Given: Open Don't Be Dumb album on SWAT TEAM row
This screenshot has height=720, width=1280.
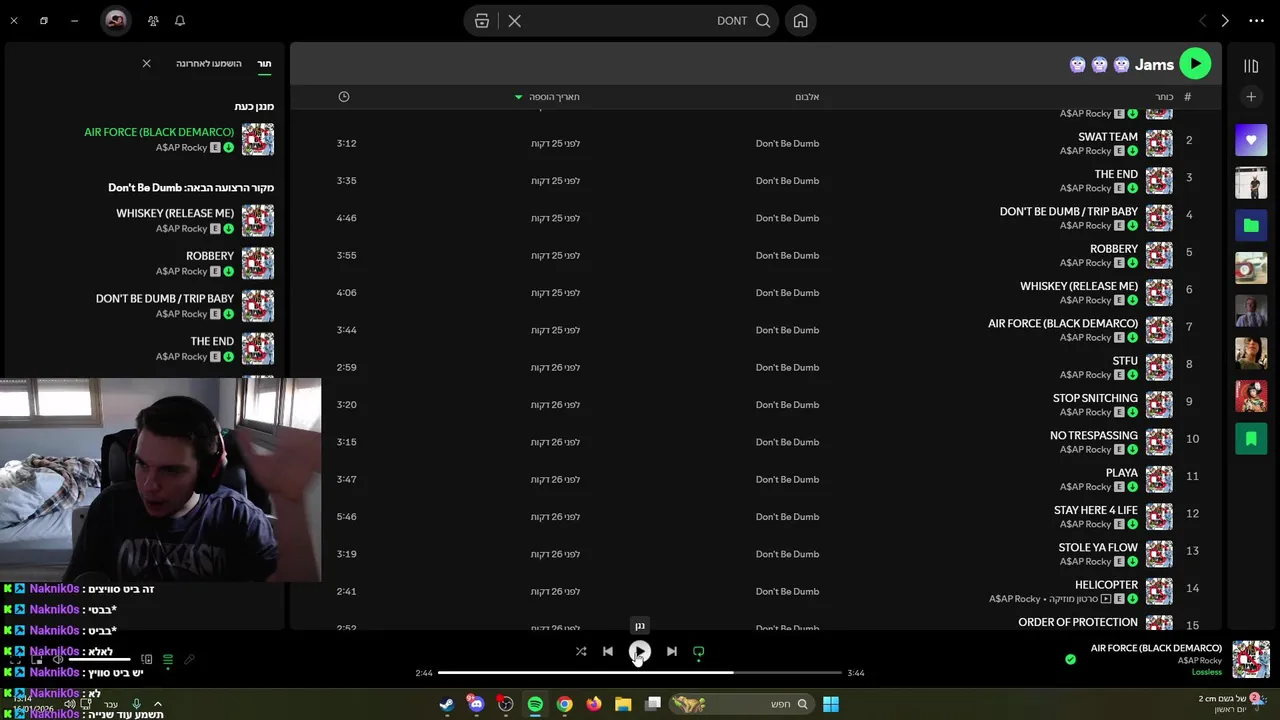Looking at the screenshot, I should pos(787,143).
